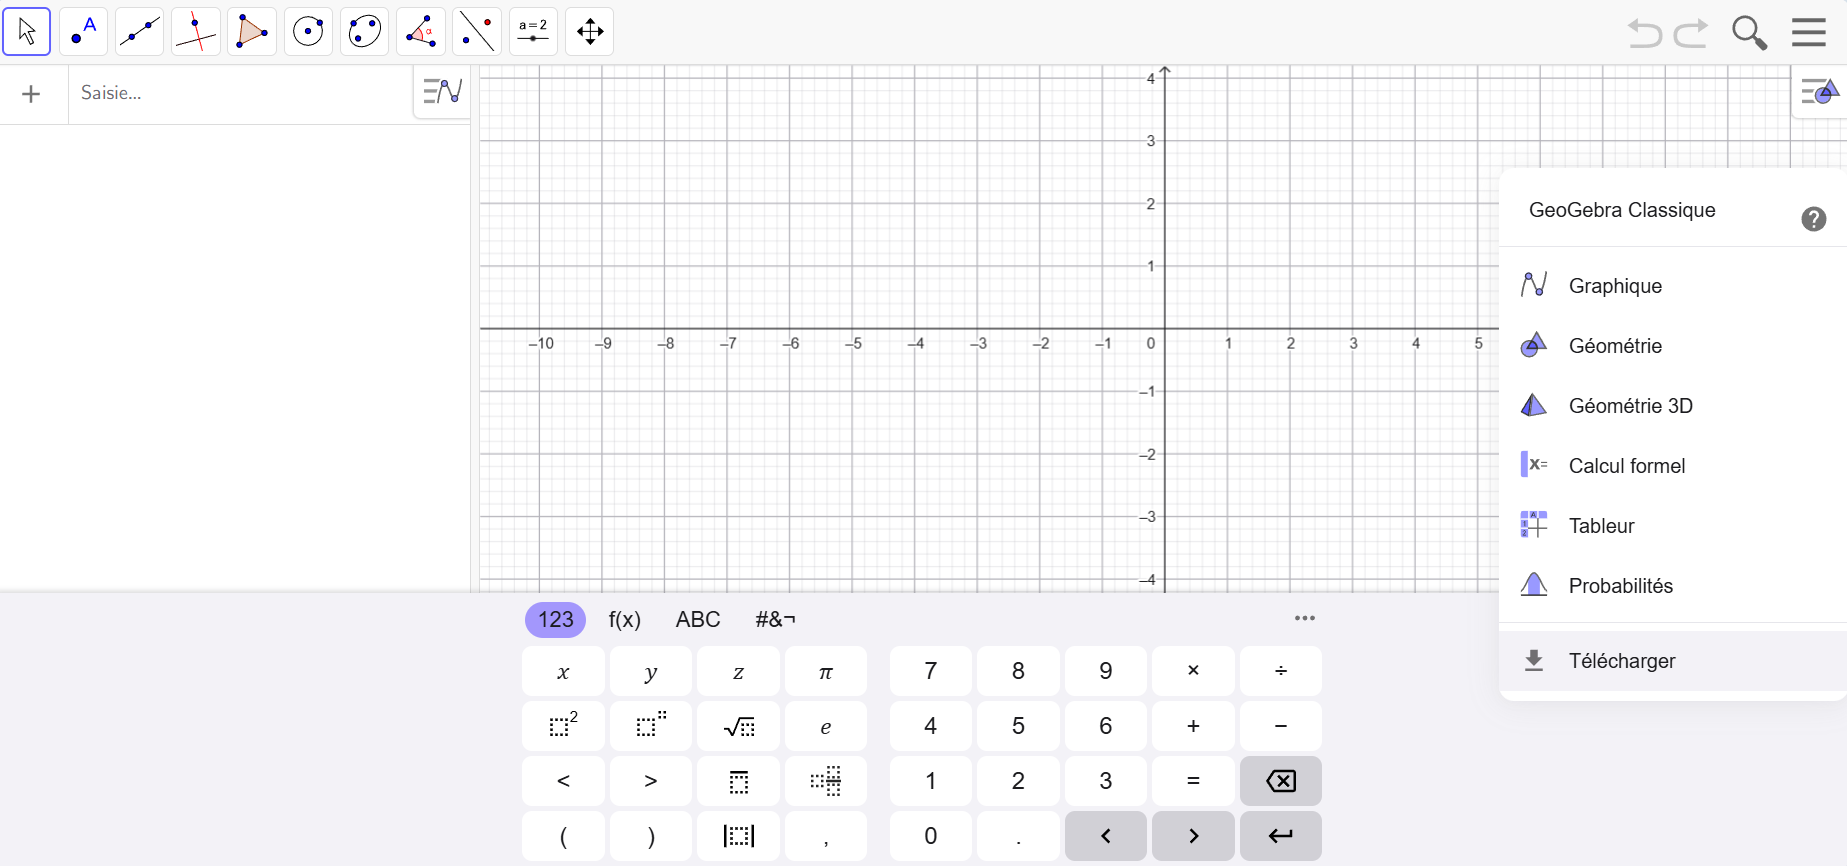1847x866 pixels.
Task: Select the Reflect about line tool
Action: coord(477,32)
